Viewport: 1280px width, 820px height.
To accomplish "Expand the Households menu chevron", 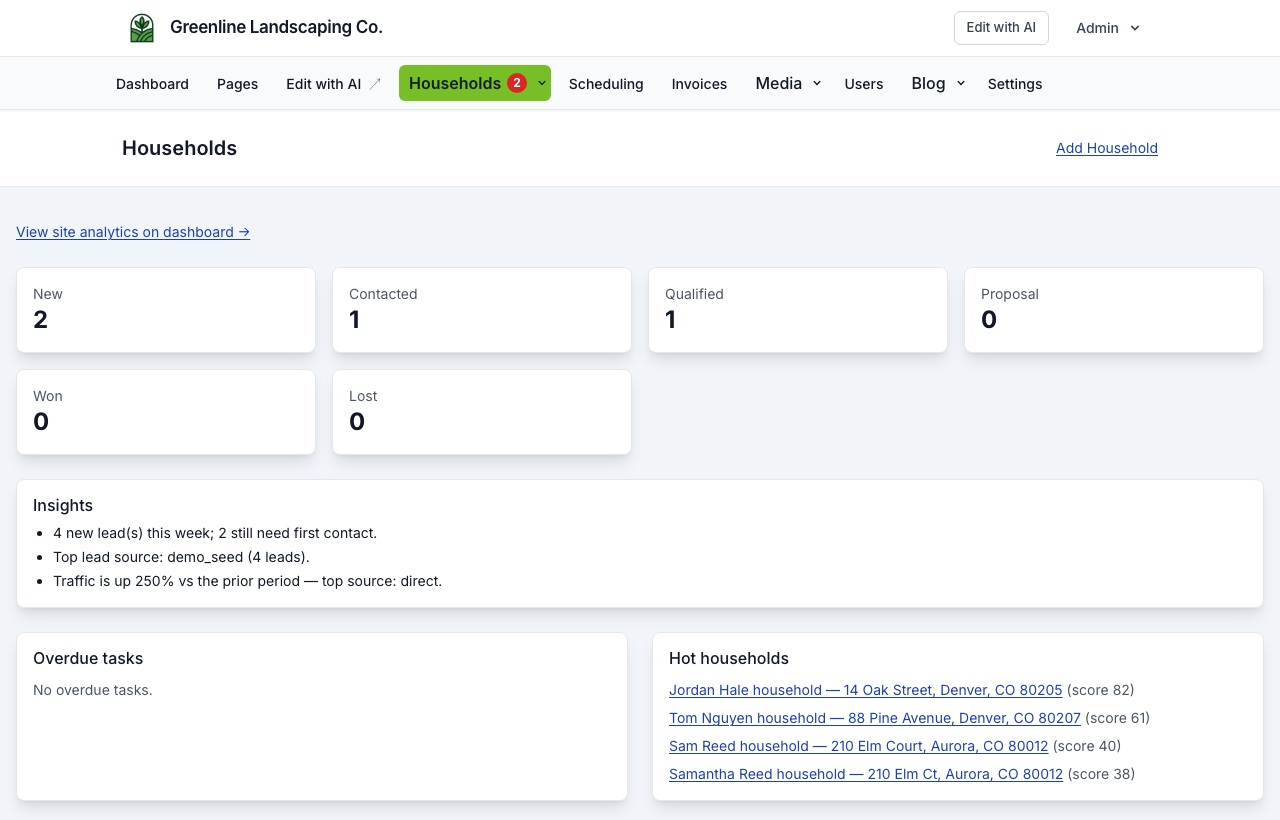I will pos(542,83).
